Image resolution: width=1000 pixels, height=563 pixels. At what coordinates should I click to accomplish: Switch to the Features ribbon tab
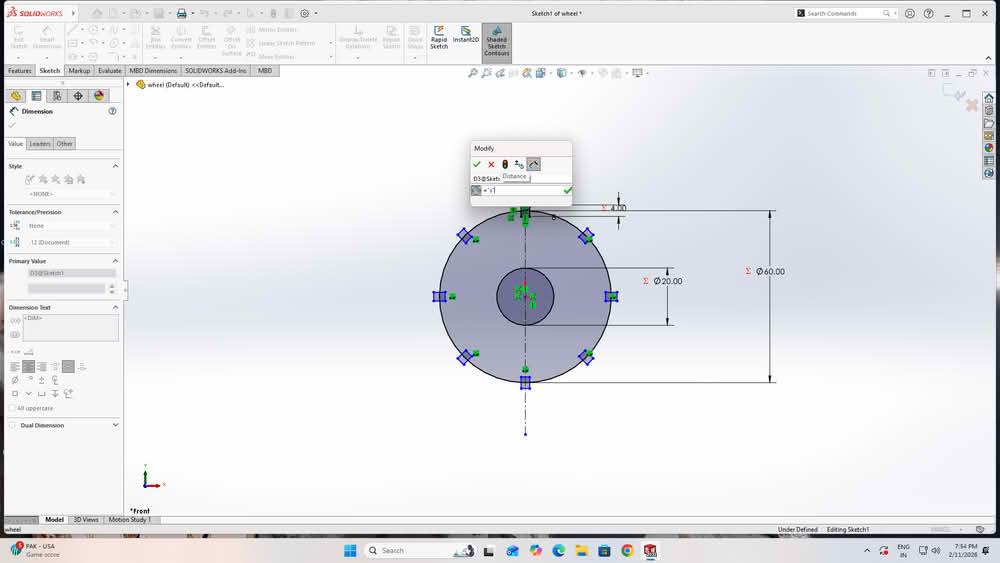[19, 71]
